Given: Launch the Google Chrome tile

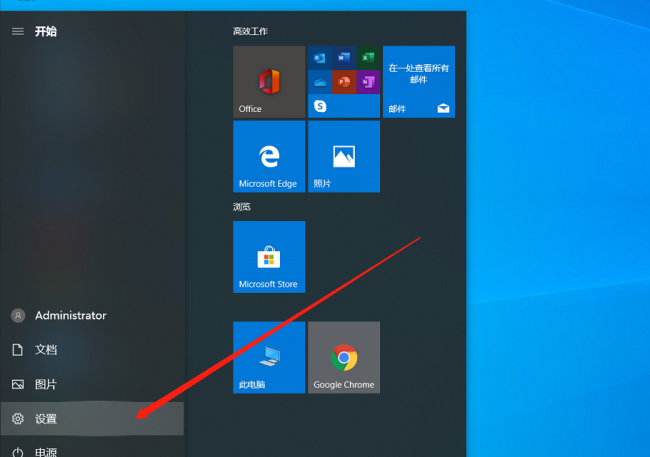Looking at the screenshot, I should point(344,357).
